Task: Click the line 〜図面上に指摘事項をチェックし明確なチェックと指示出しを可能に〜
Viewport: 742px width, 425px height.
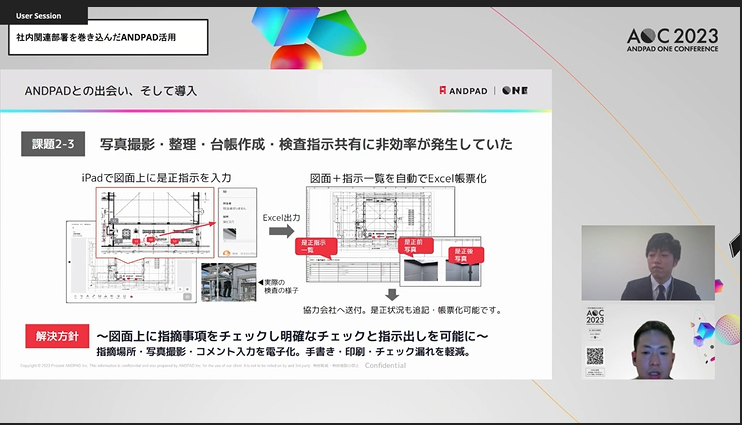Action: pyautogui.click(x=292, y=336)
